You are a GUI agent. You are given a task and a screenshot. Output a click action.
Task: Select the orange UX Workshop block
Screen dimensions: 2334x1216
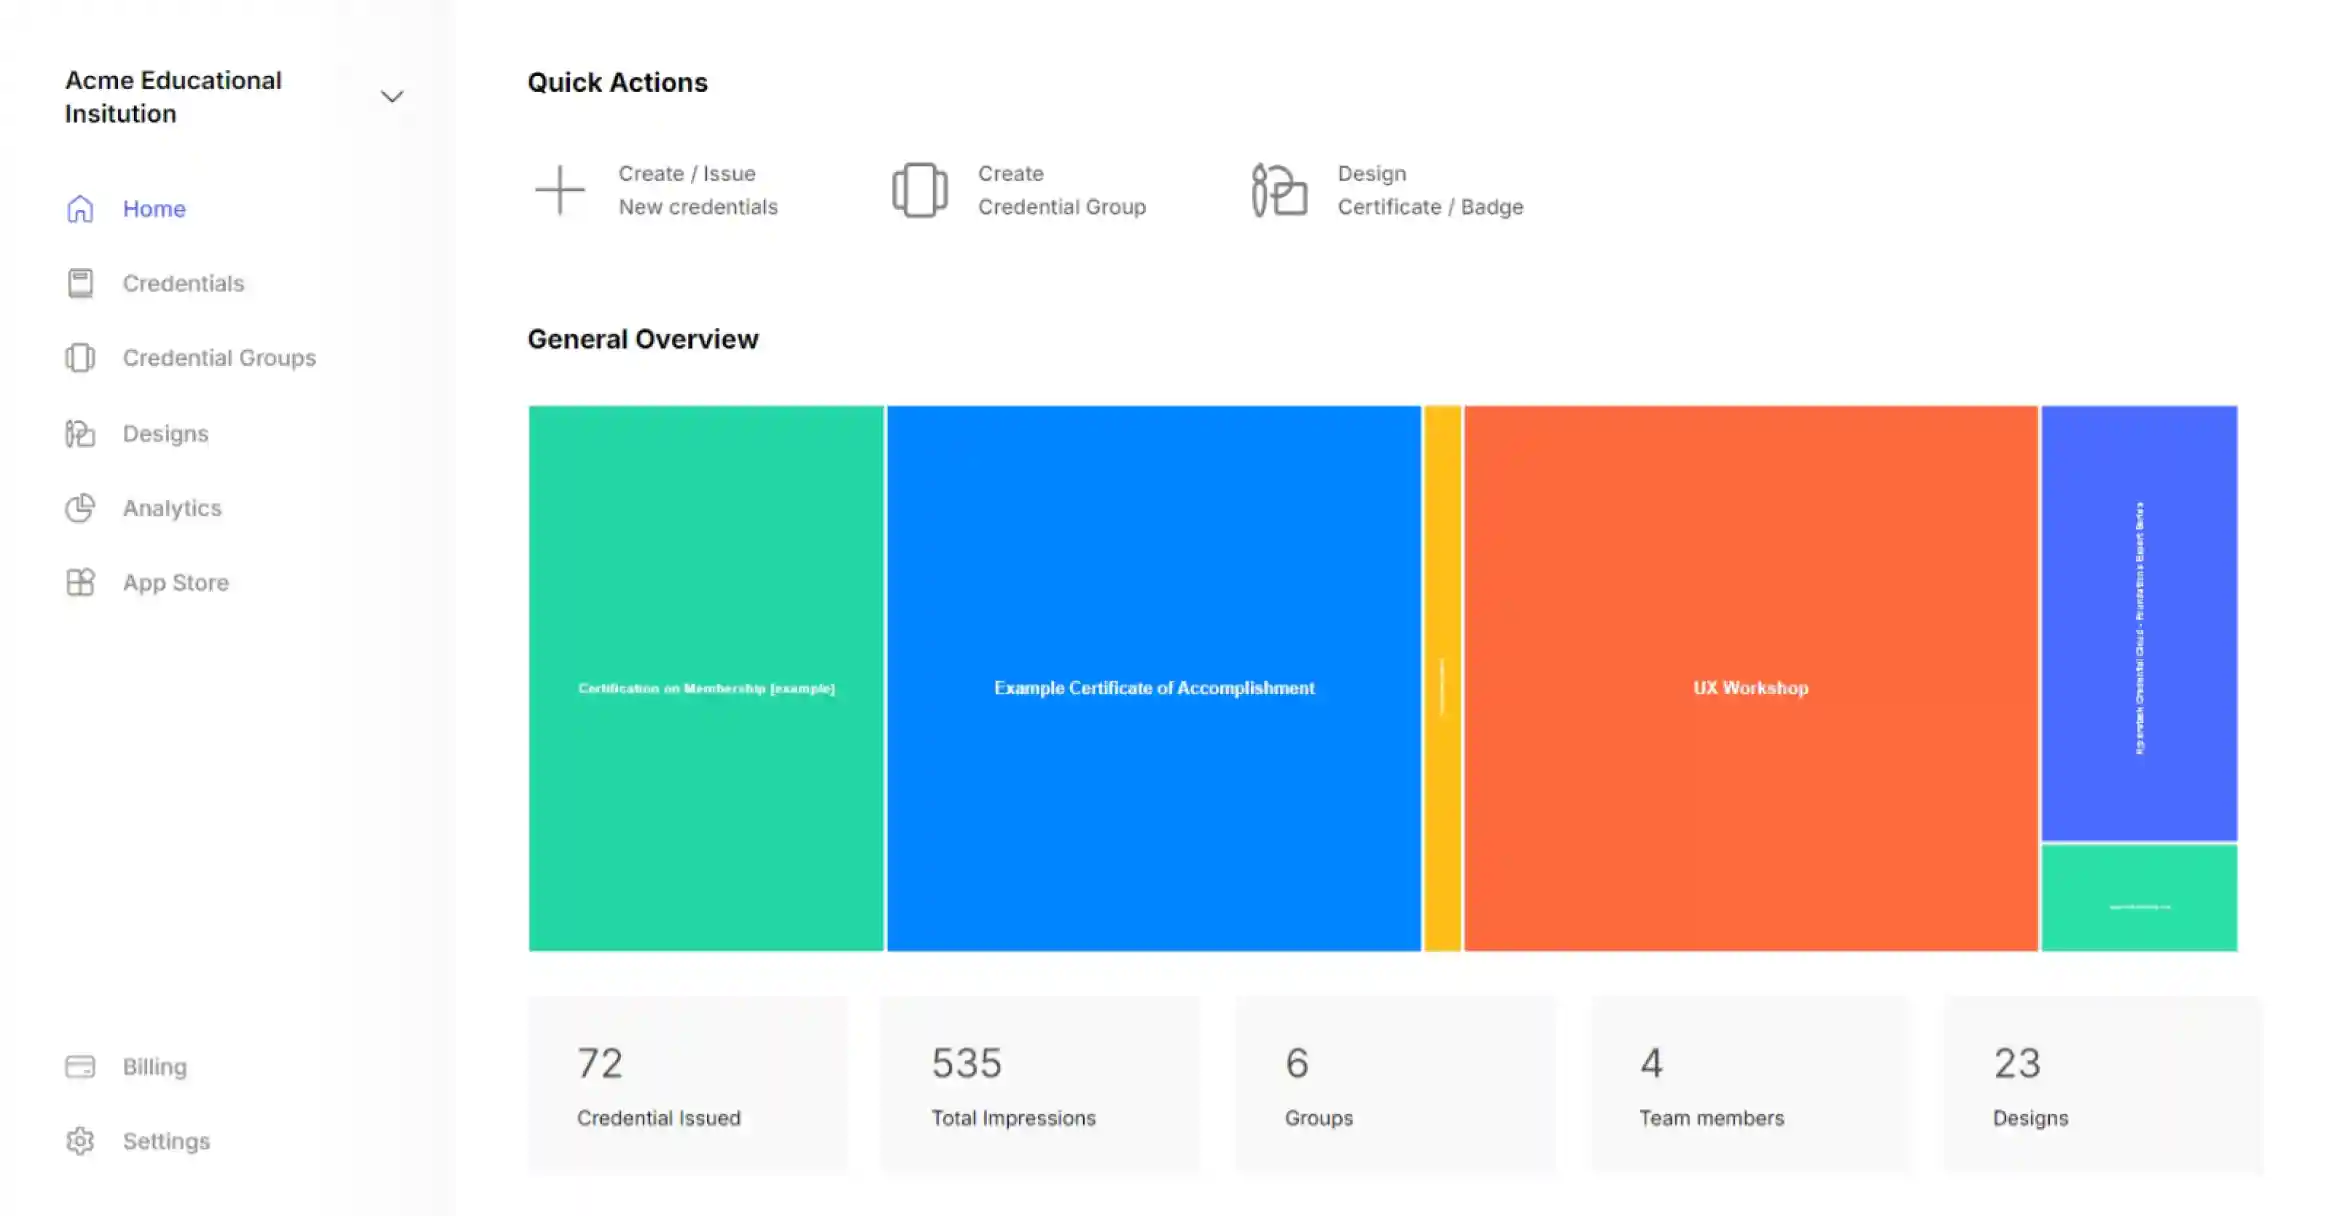(x=1748, y=687)
